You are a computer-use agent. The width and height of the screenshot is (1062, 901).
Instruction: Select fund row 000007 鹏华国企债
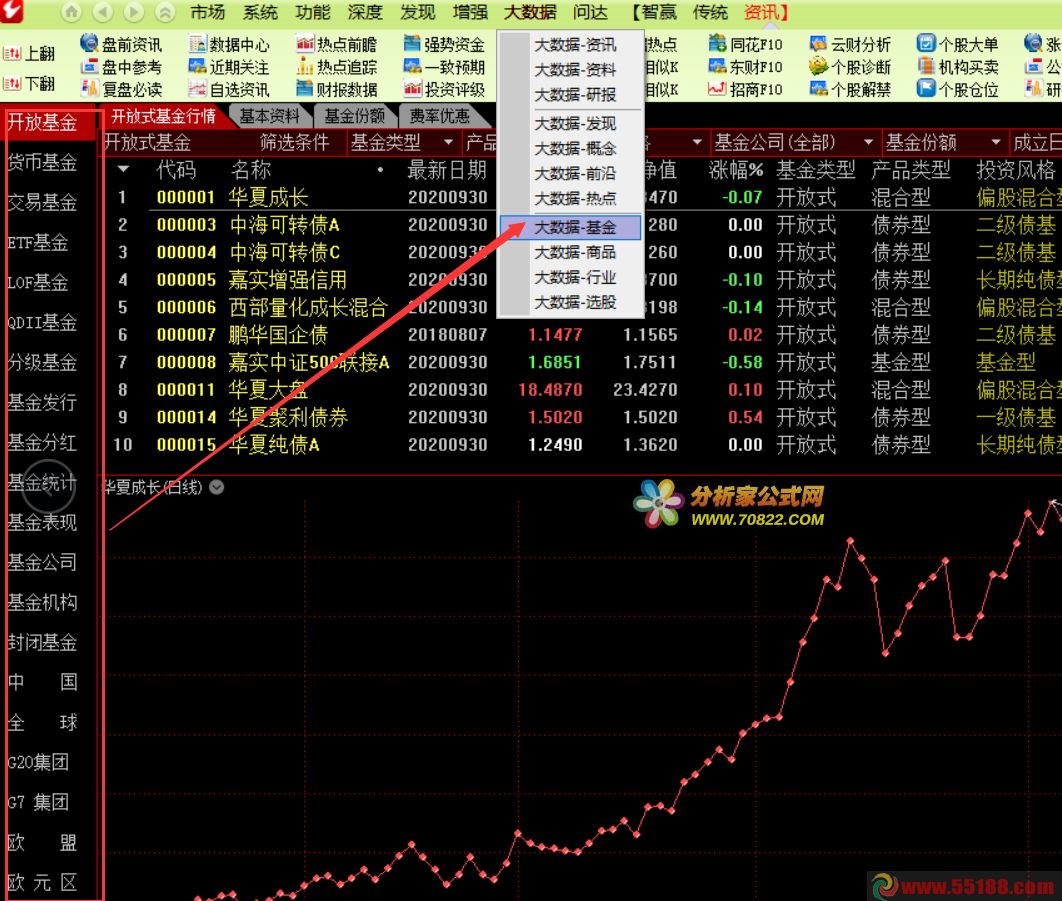click(x=582, y=335)
